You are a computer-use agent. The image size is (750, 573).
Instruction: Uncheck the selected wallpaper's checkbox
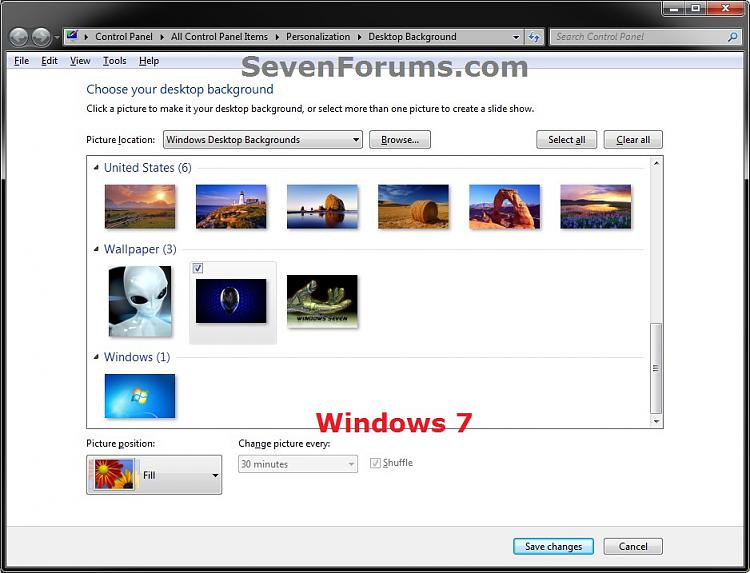point(198,268)
